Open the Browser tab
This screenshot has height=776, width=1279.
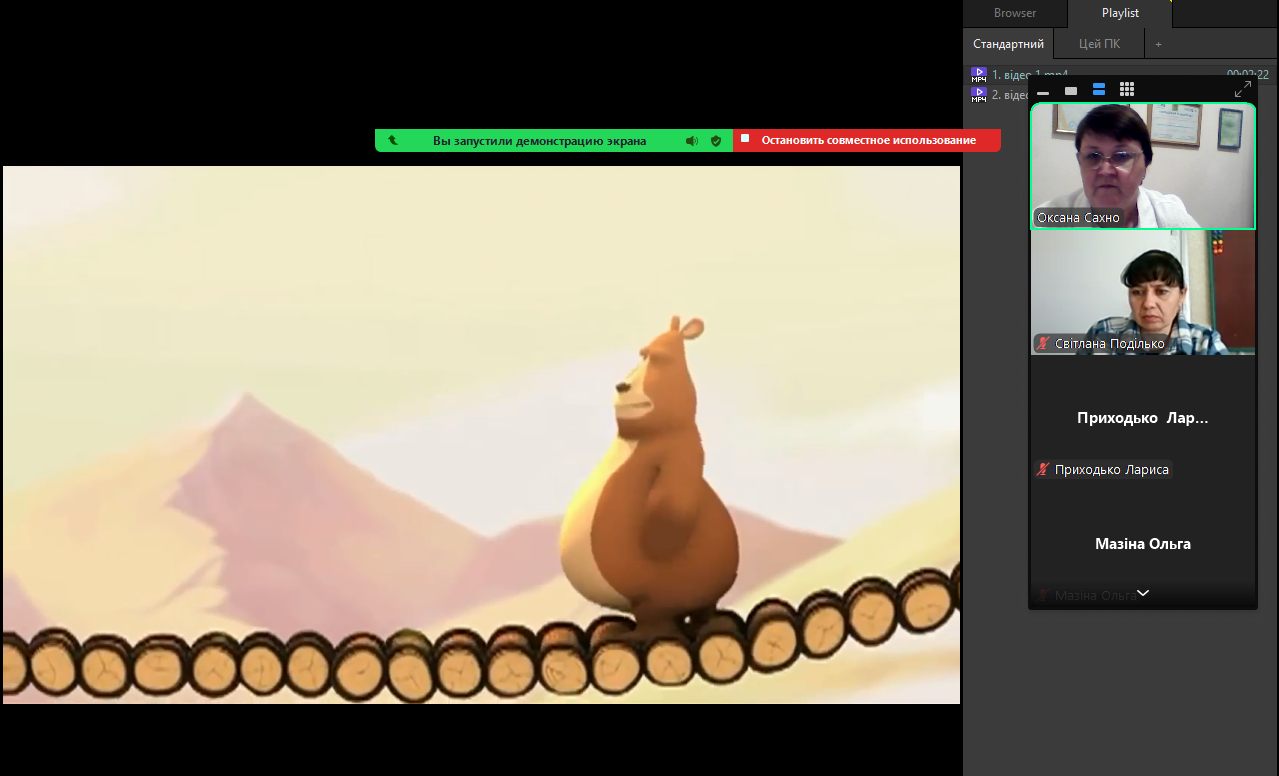(x=1015, y=13)
